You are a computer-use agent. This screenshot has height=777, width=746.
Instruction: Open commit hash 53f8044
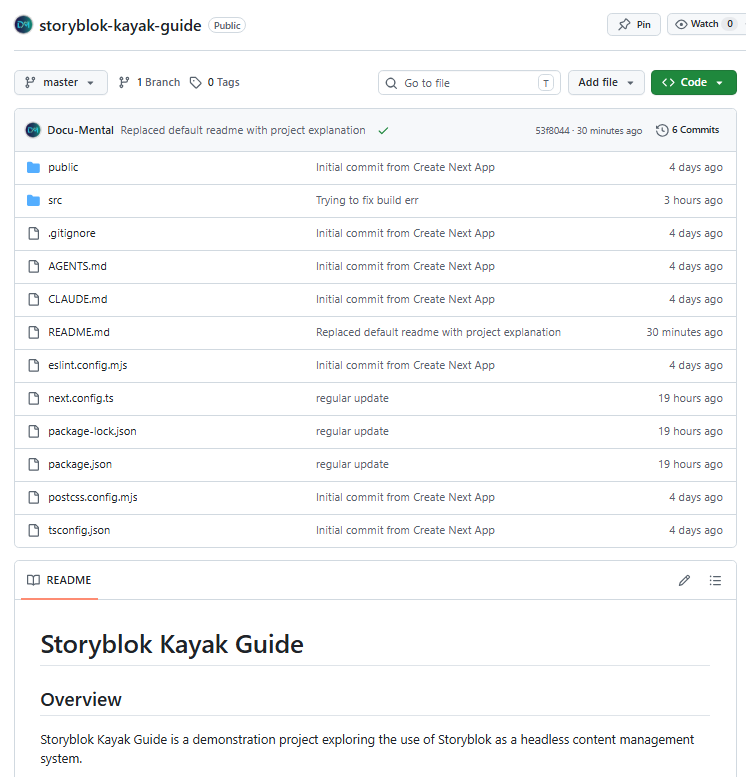[x=552, y=131]
